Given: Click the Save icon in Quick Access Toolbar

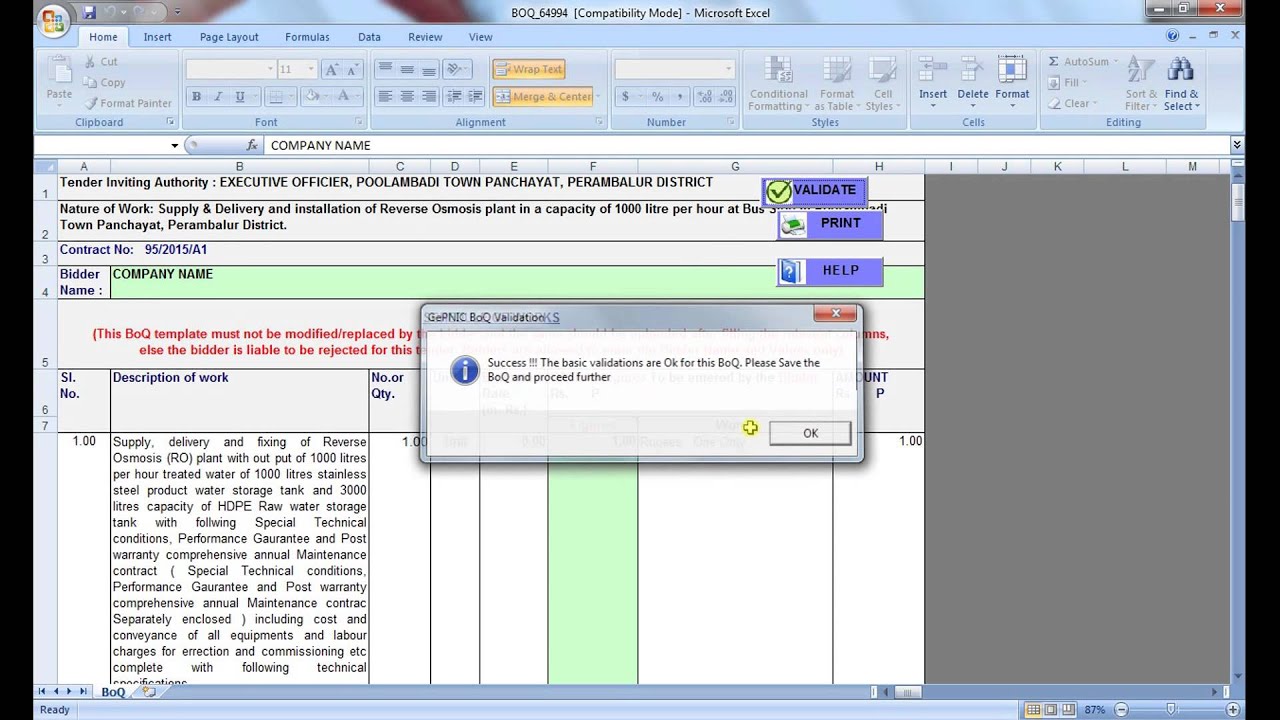Looking at the screenshot, I should pos(89,12).
